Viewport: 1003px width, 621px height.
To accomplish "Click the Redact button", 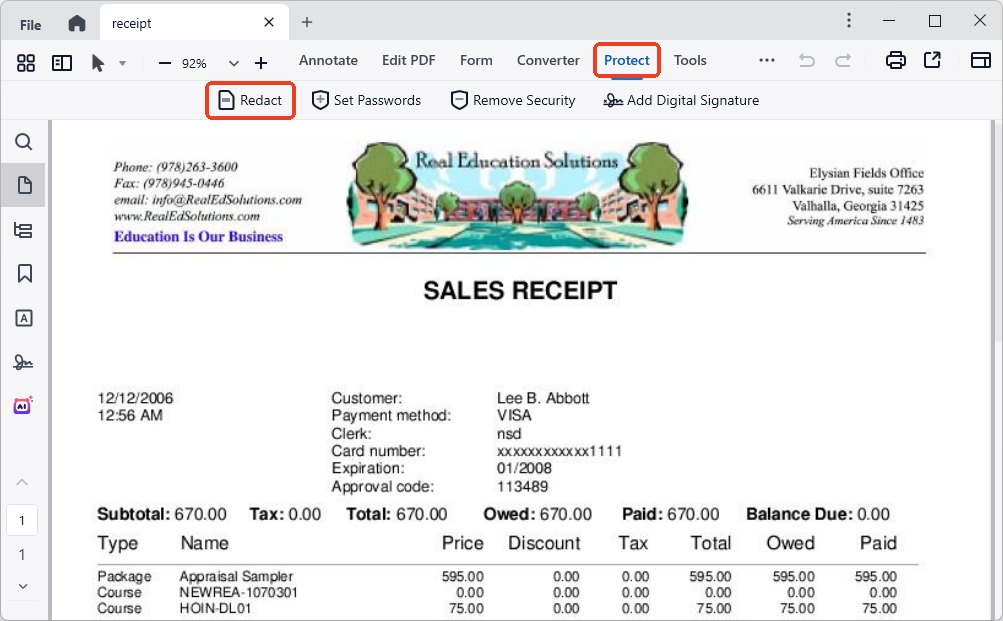I will click(x=250, y=100).
